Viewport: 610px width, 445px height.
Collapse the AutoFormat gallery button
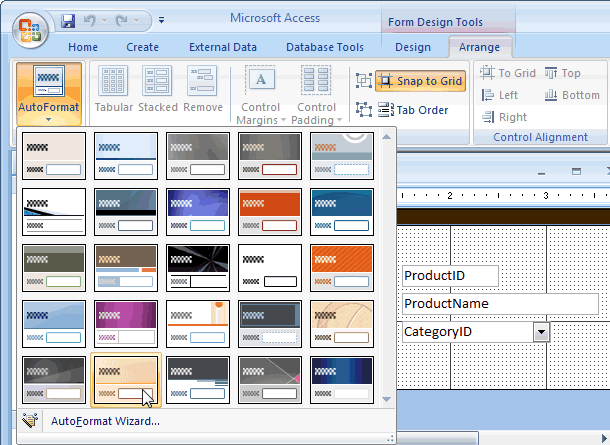tap(49, 94)
